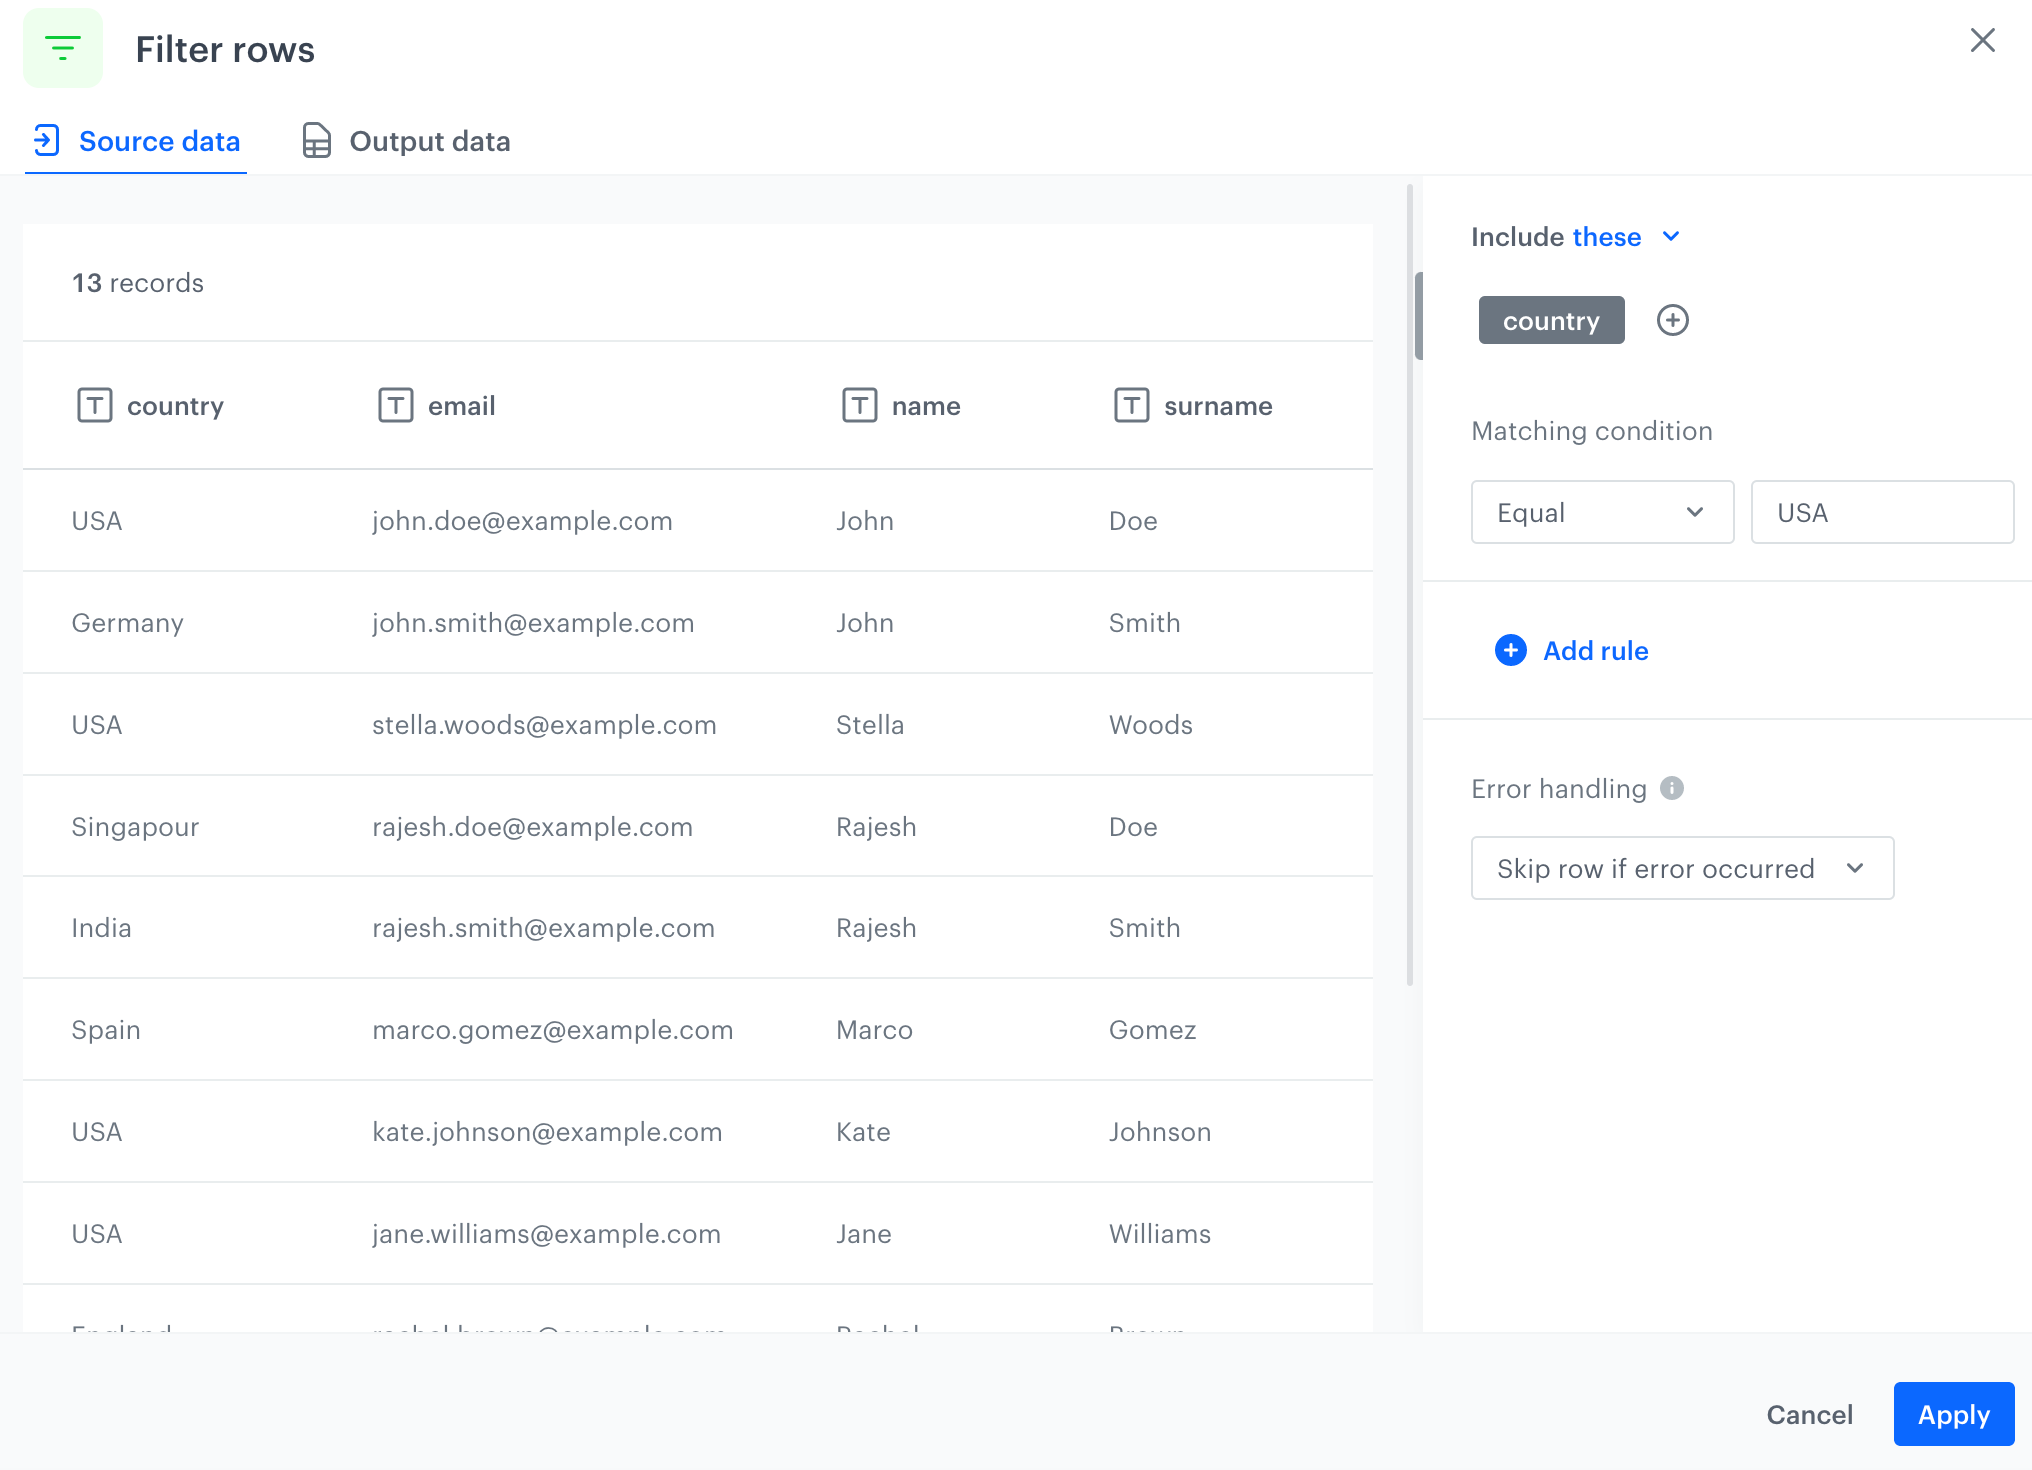Click the Jane name cell
Screen dimensions: 2032x1470
[864, 1234]
